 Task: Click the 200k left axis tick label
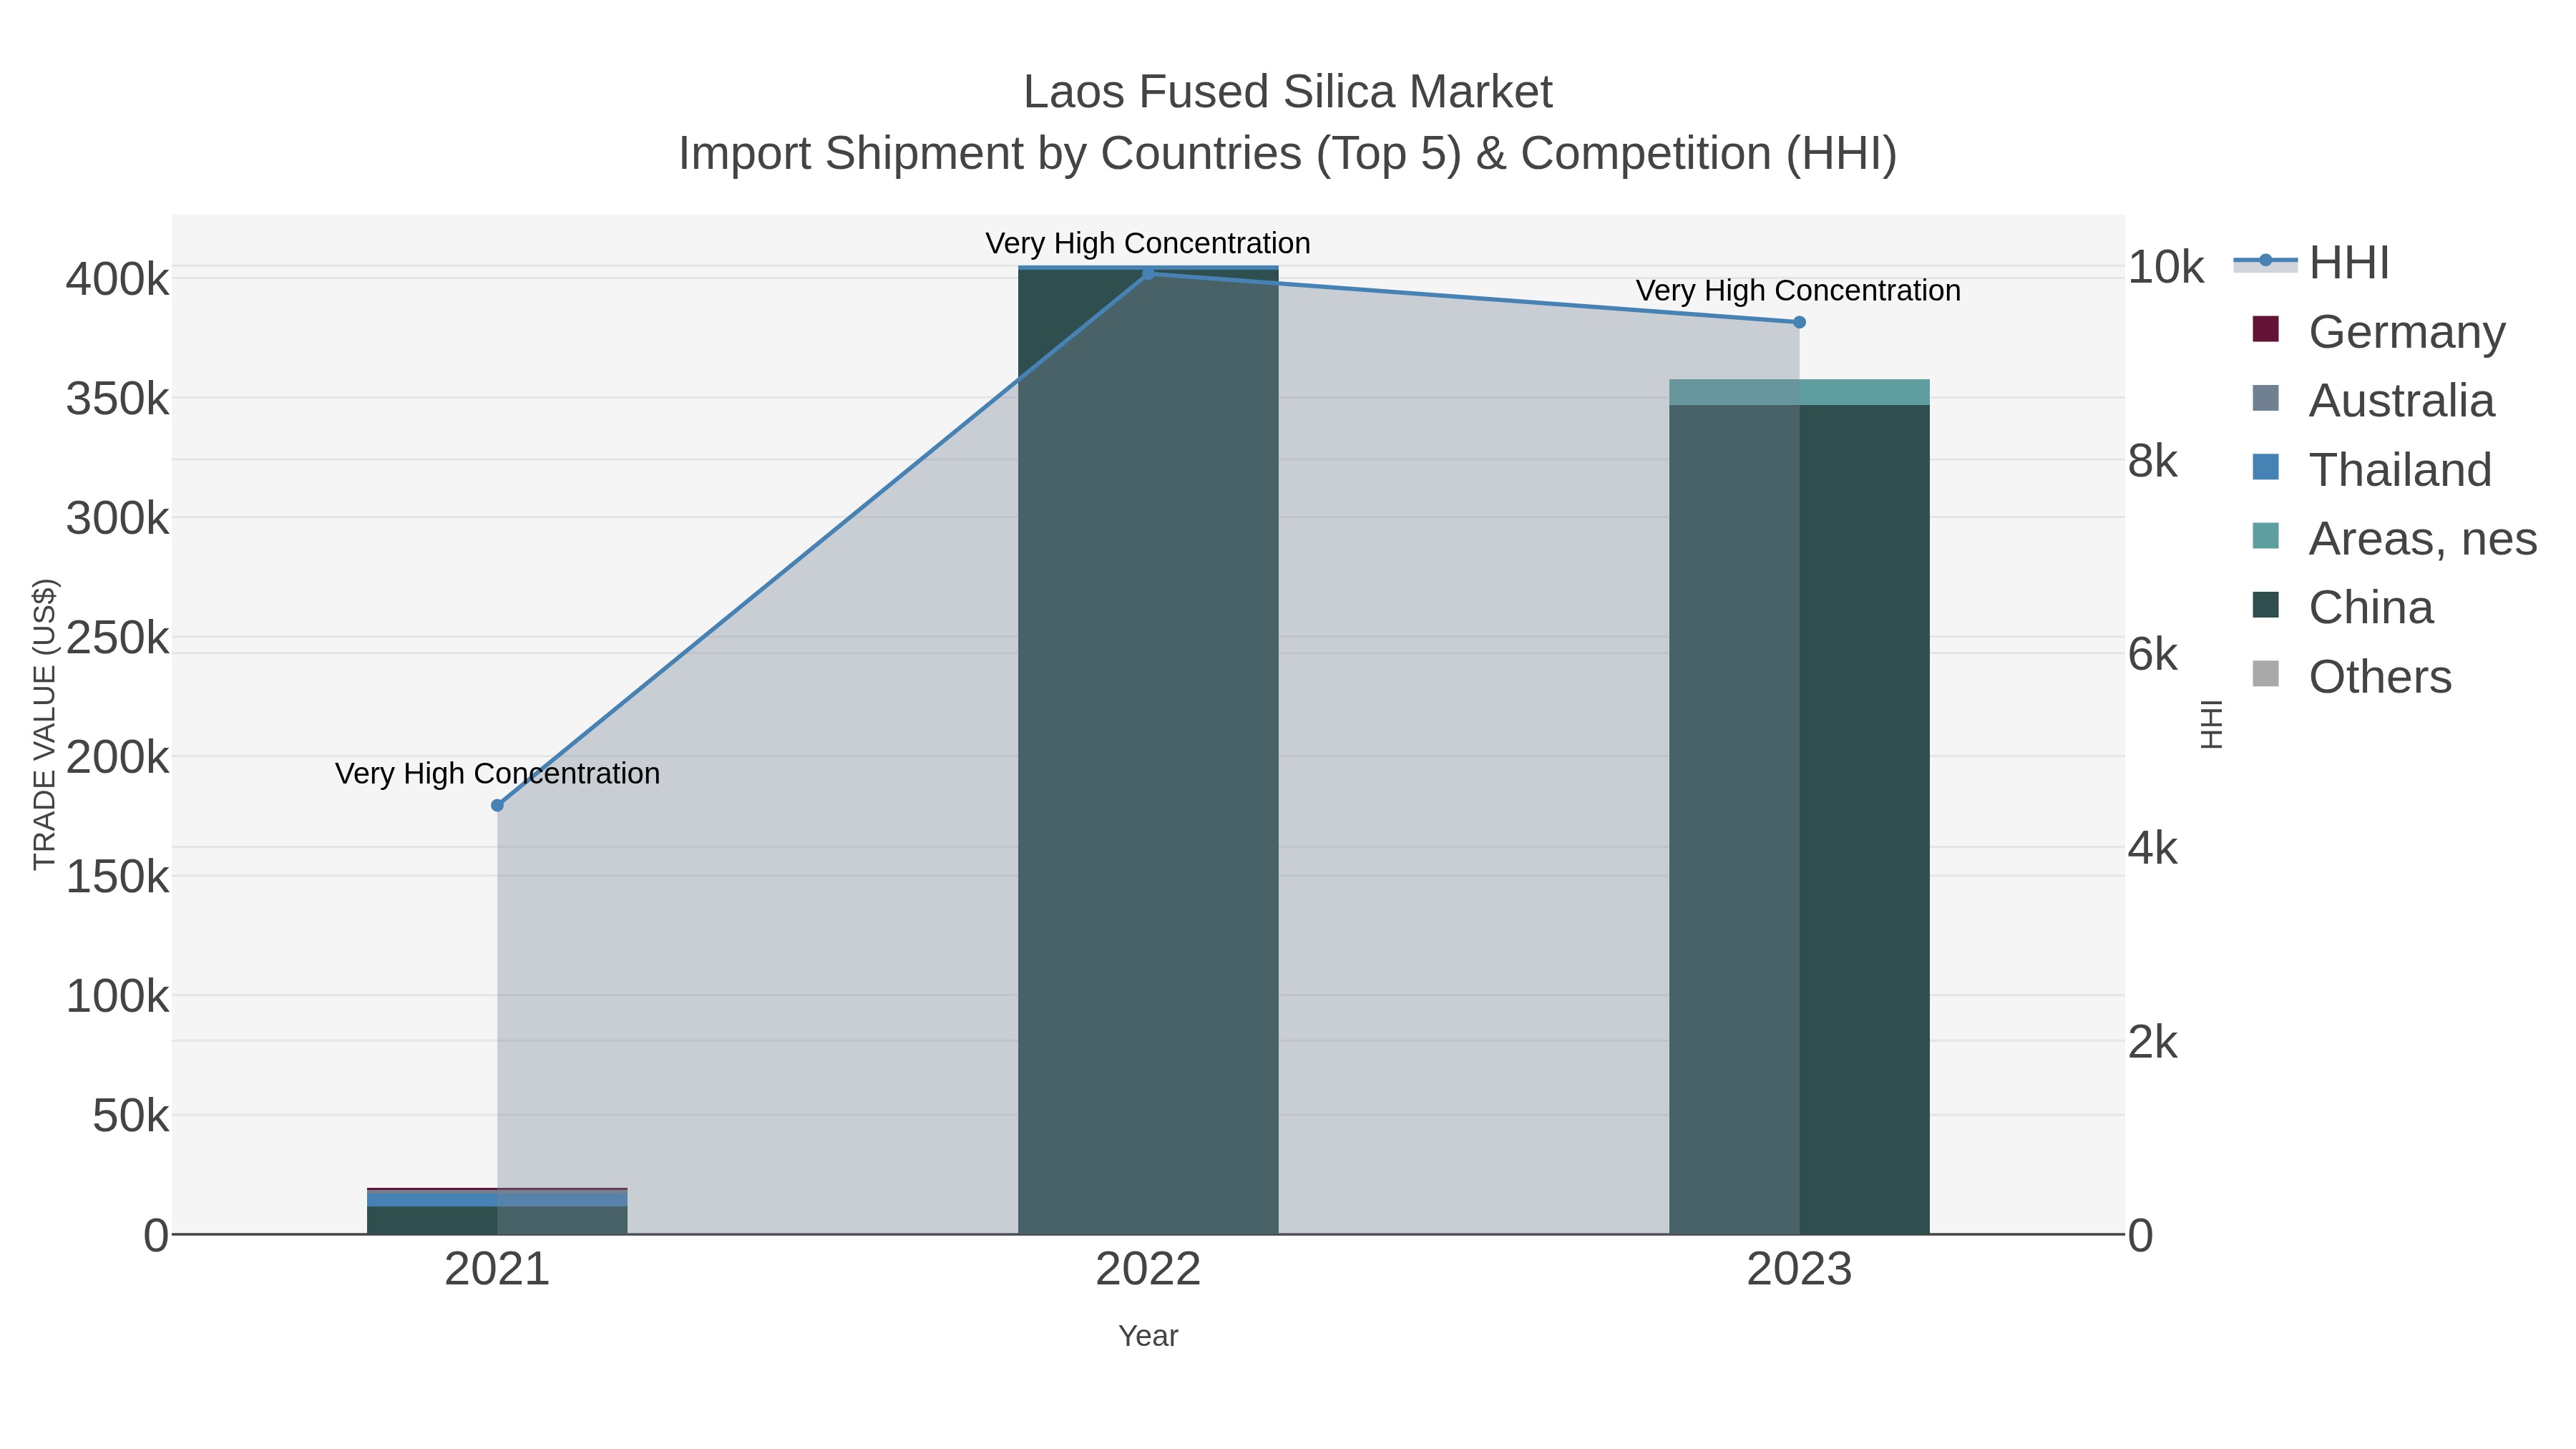pyautogui.click(x=117, y=757)
